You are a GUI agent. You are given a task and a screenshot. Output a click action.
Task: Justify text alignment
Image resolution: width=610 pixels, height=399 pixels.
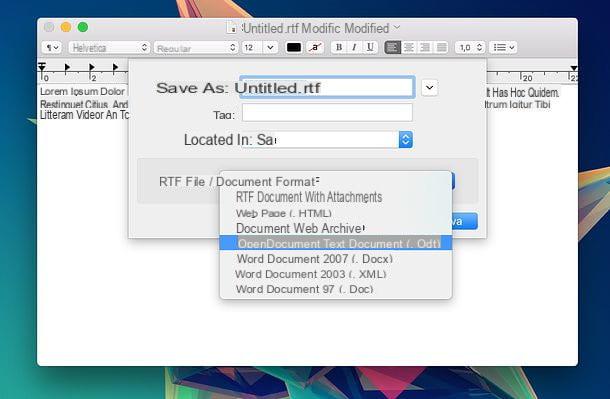[441, 47]
